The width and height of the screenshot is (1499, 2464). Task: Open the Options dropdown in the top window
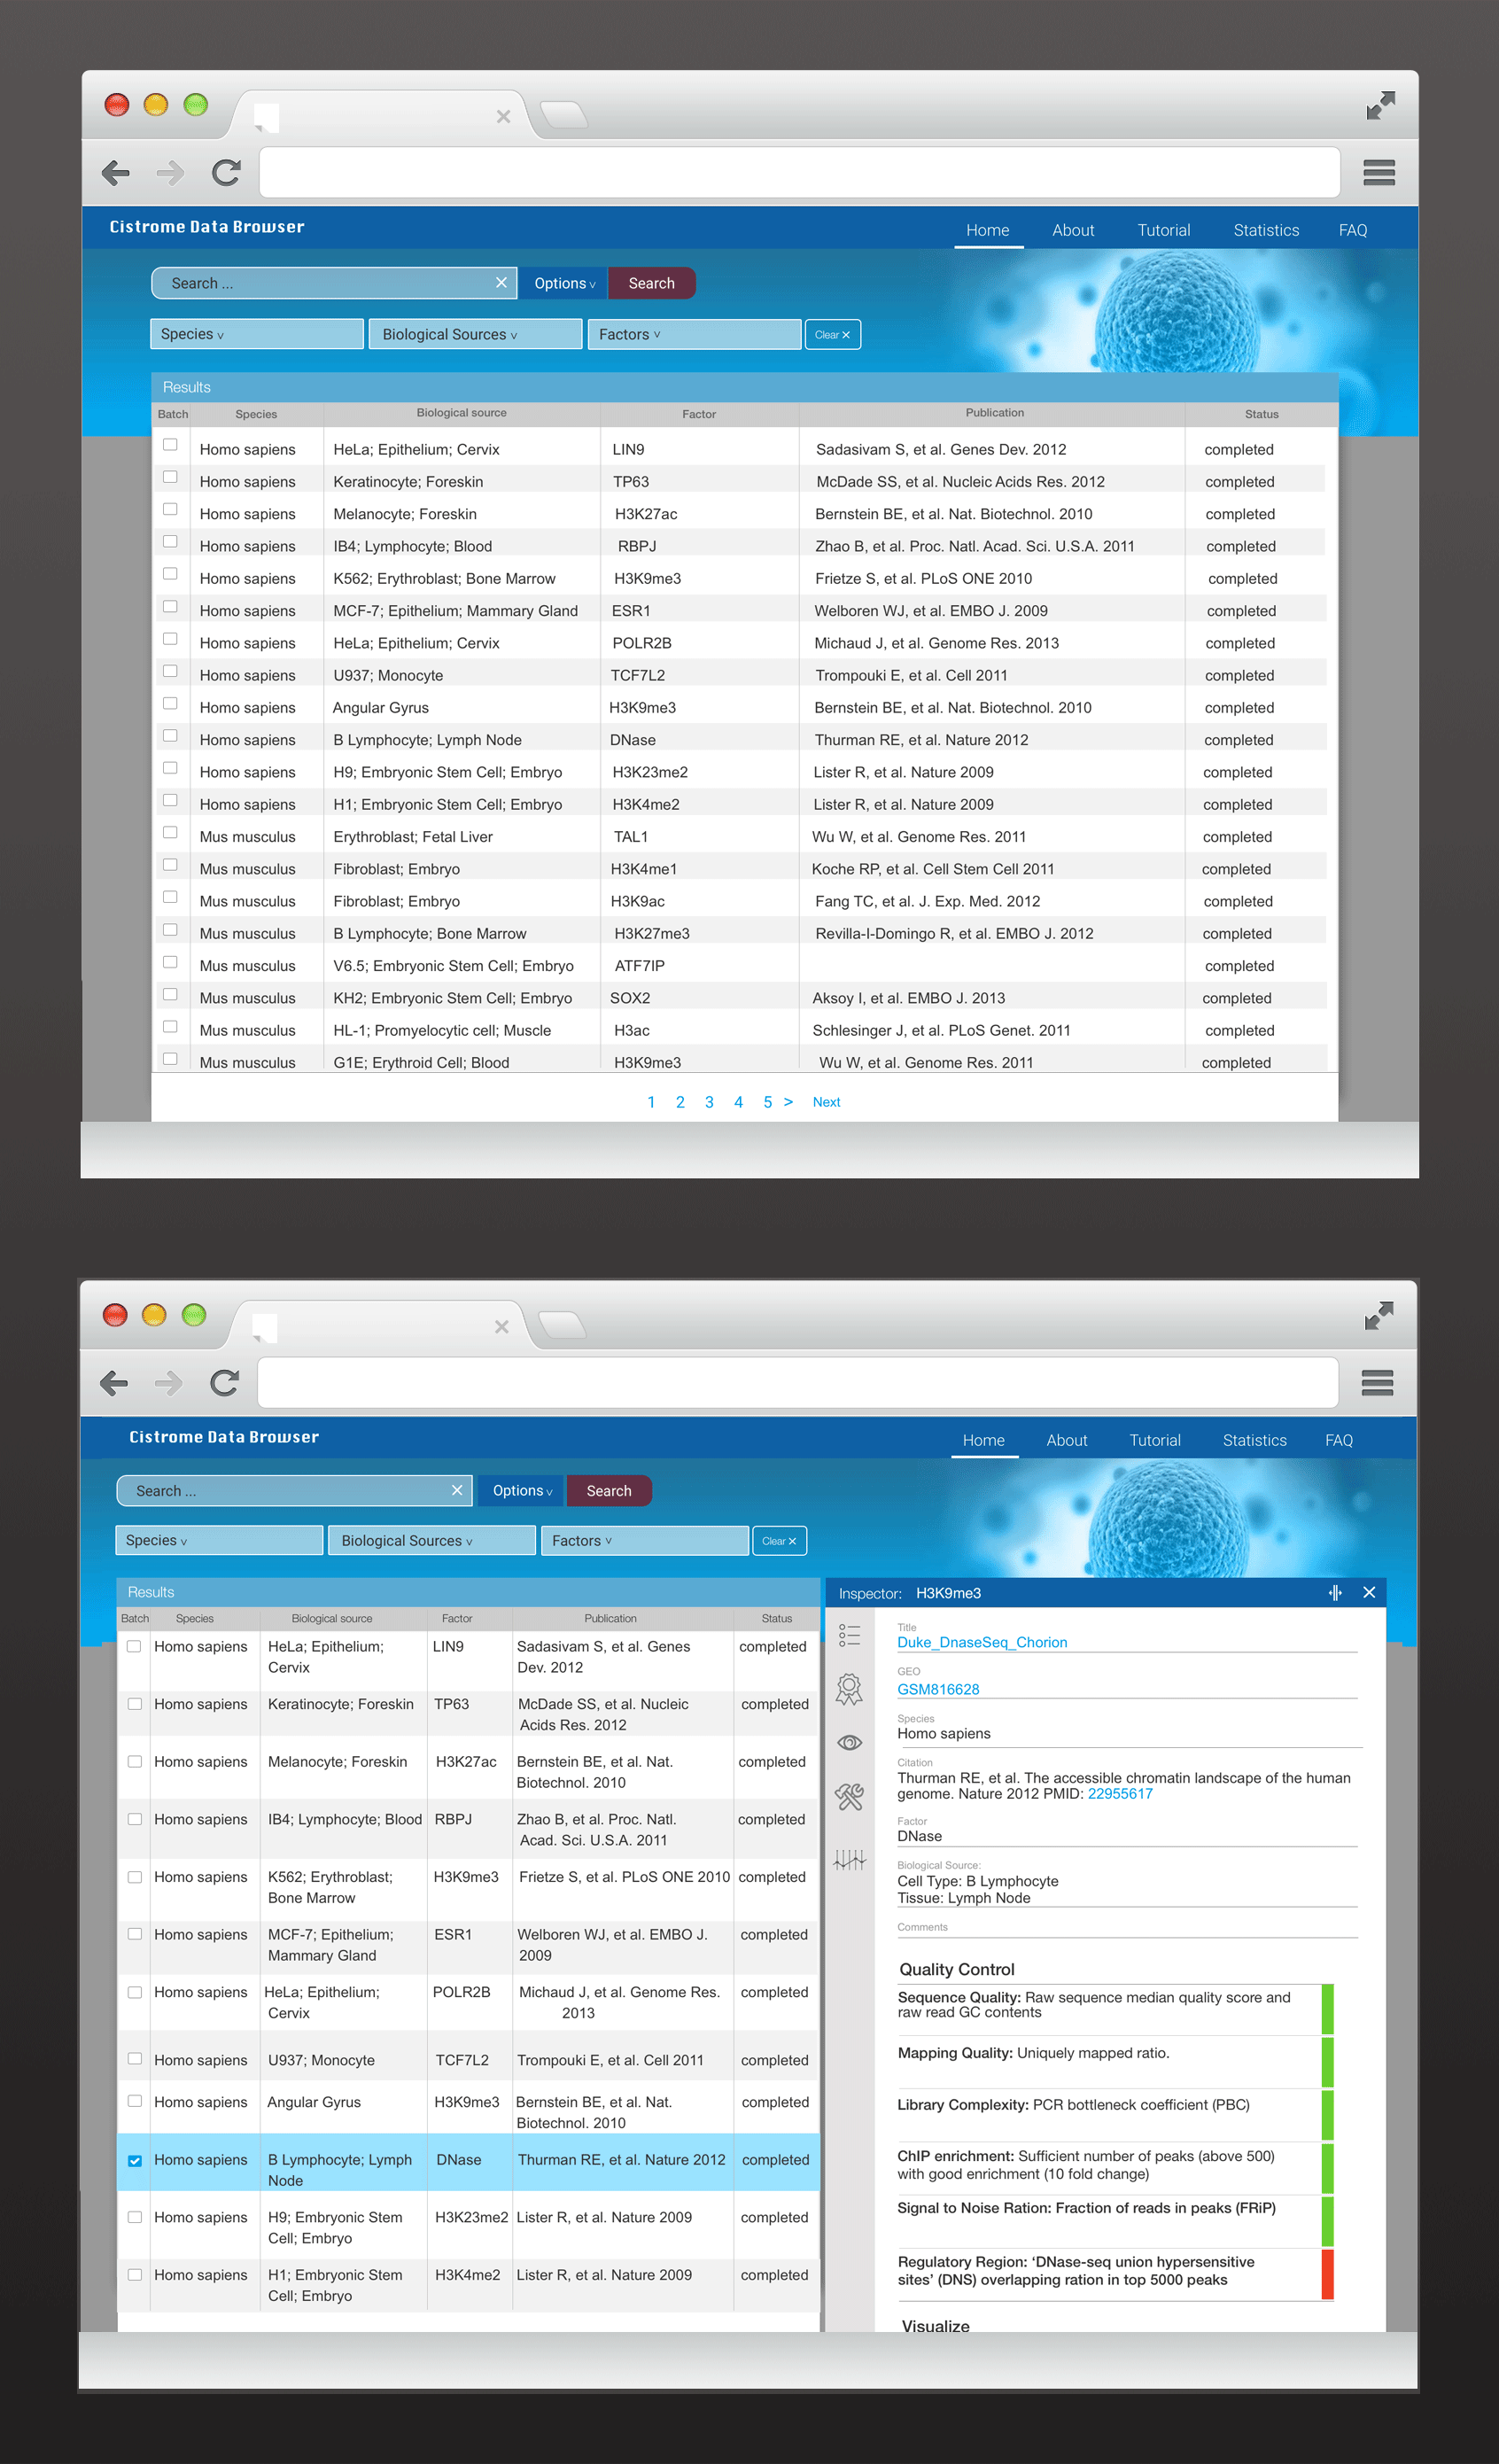click(564, 284)
